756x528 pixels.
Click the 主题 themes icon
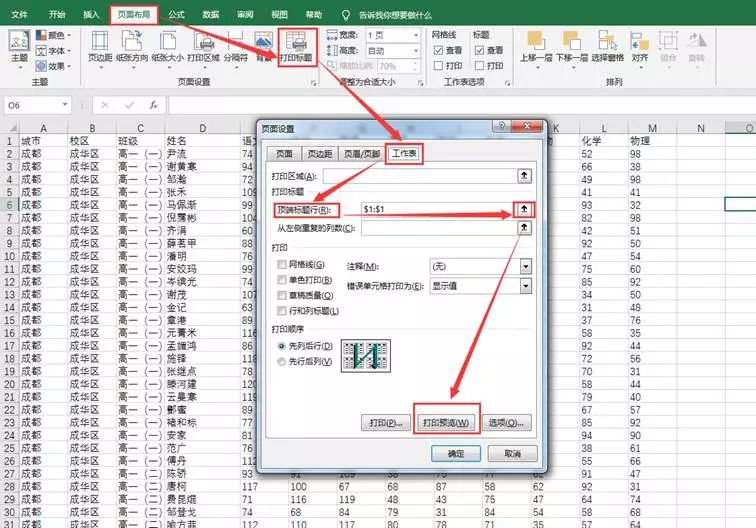point(20,47)
